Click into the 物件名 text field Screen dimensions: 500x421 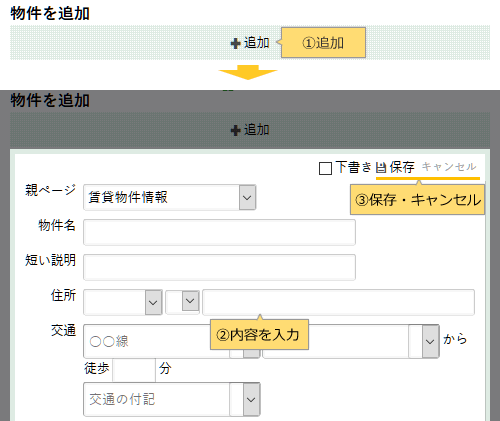pyautogui.click(x=219, y=232)
